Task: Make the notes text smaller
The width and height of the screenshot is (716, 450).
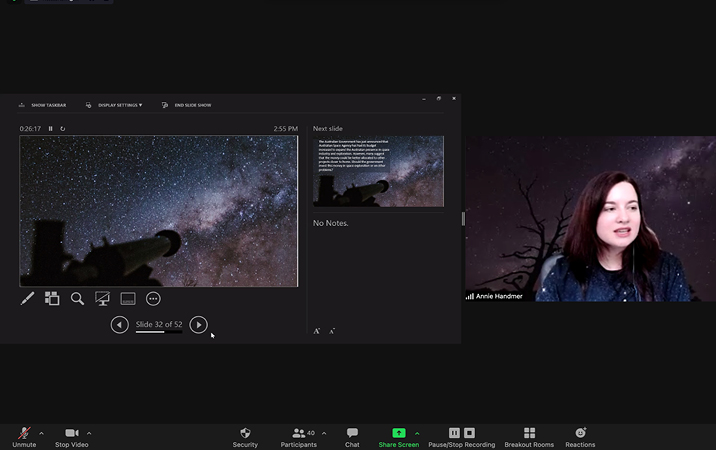Action: click(x=332, y=331)
